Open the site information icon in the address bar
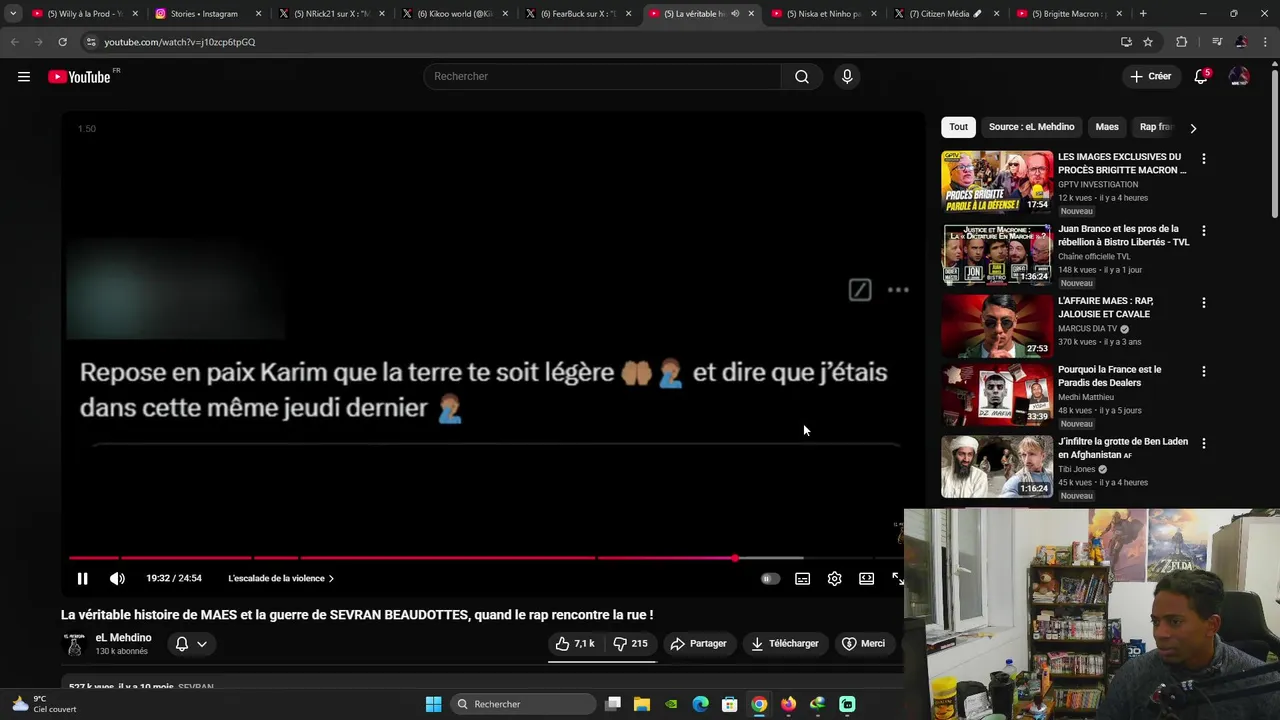This screenshot has height=720, width=1280. (91, 42)
